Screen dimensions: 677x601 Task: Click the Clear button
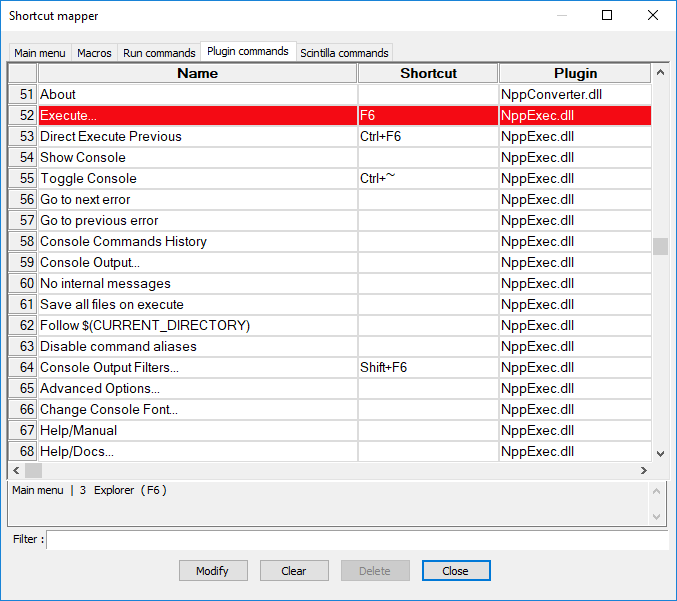click(294, 570)
